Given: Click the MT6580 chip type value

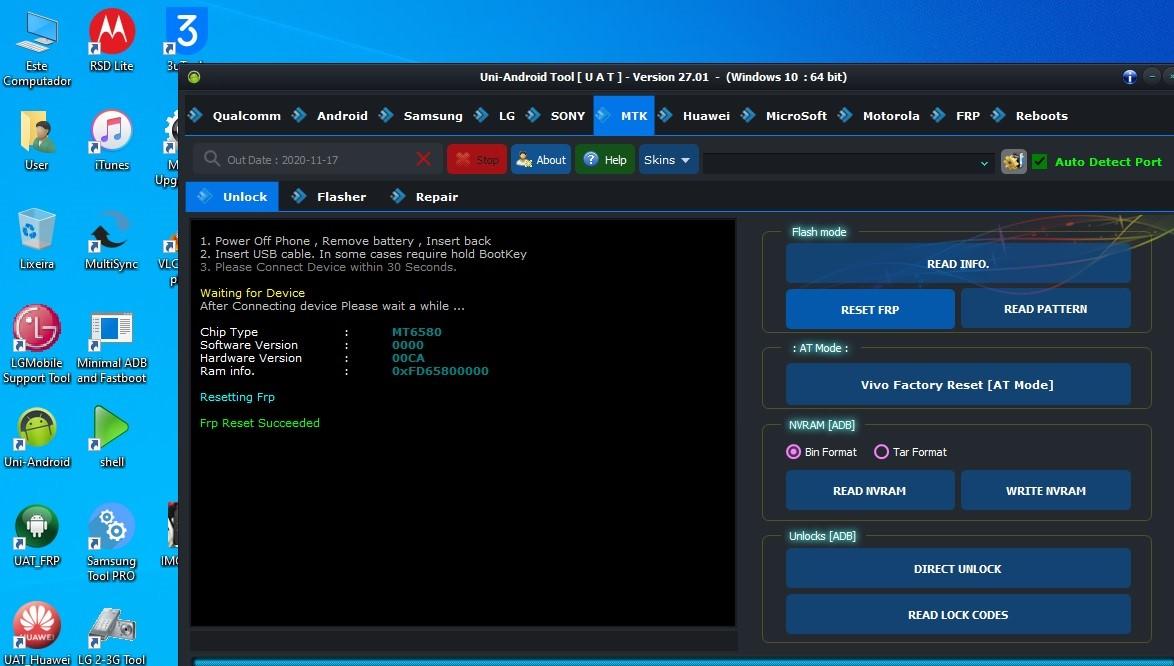Looking at the screenshot, I should pyautogui.click(x=417, y=332).
